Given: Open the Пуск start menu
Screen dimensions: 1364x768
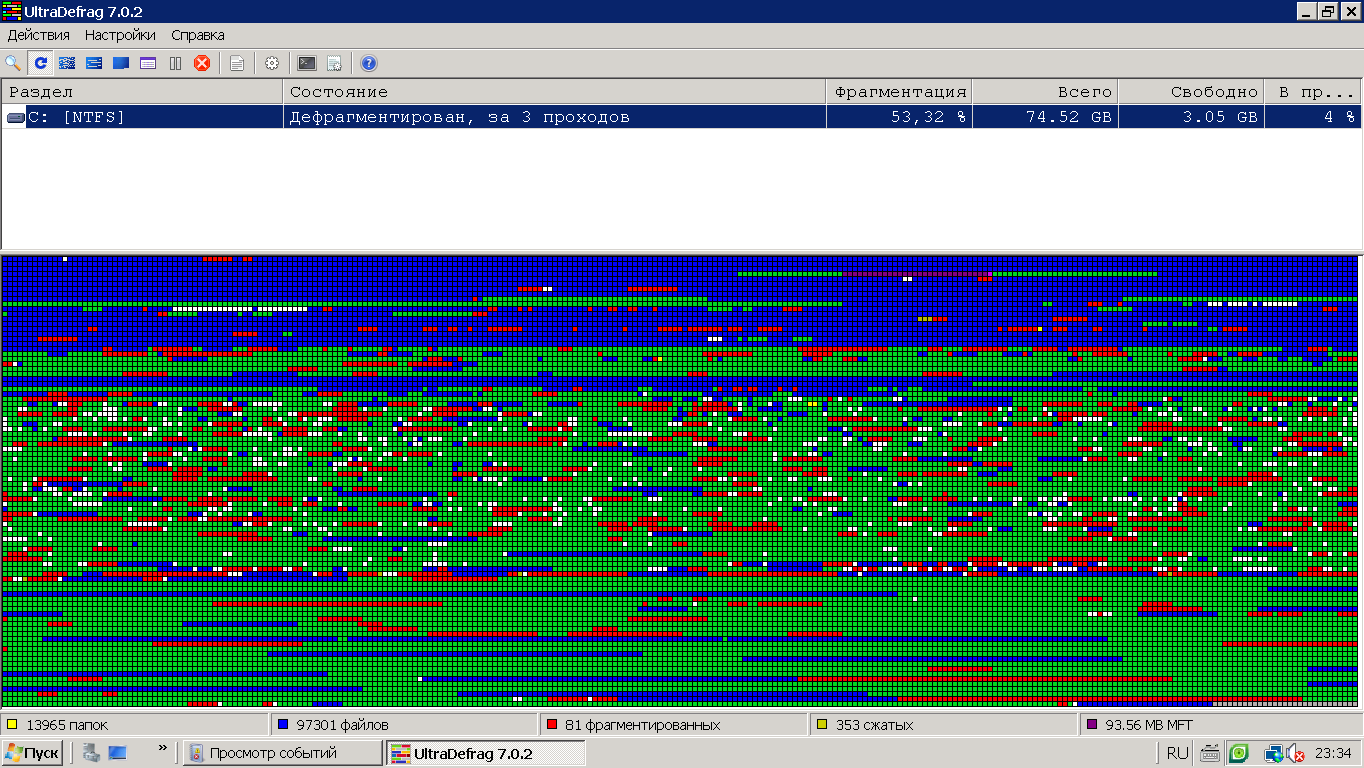Looking at the screenshot, I should coord(32,753).
